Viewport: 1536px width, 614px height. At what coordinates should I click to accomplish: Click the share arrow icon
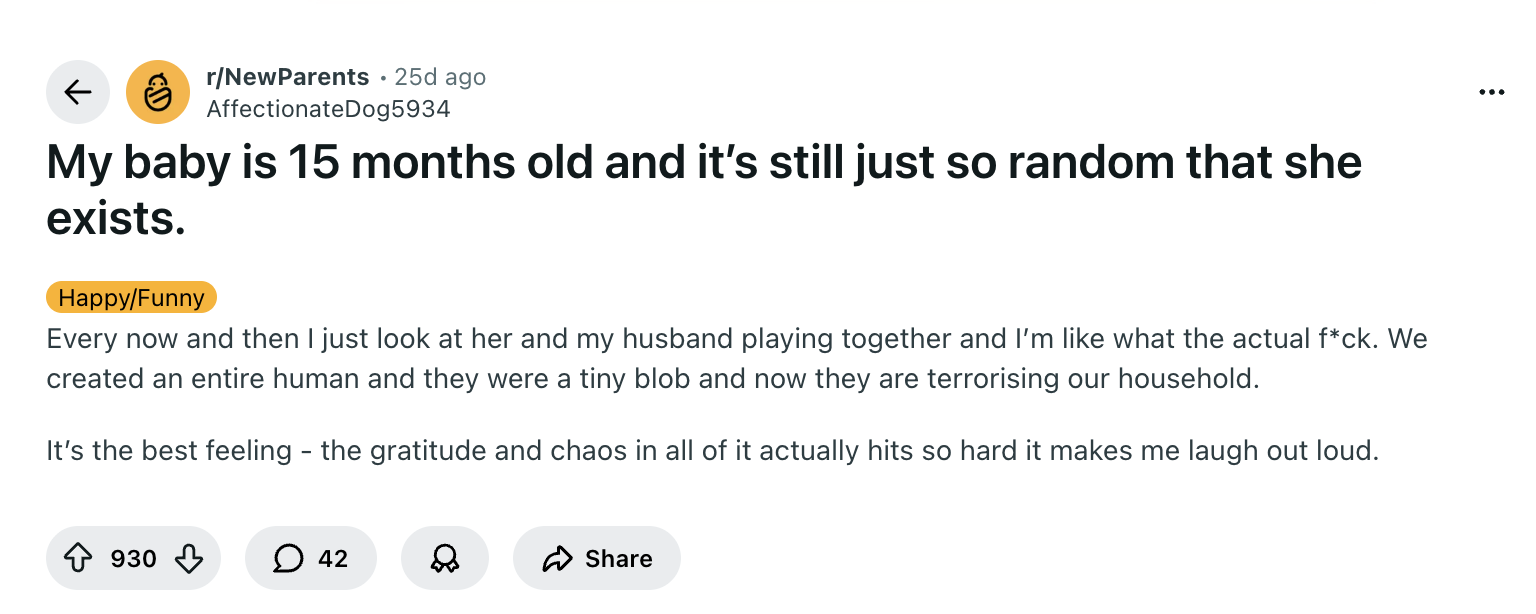tap(557, 558)
